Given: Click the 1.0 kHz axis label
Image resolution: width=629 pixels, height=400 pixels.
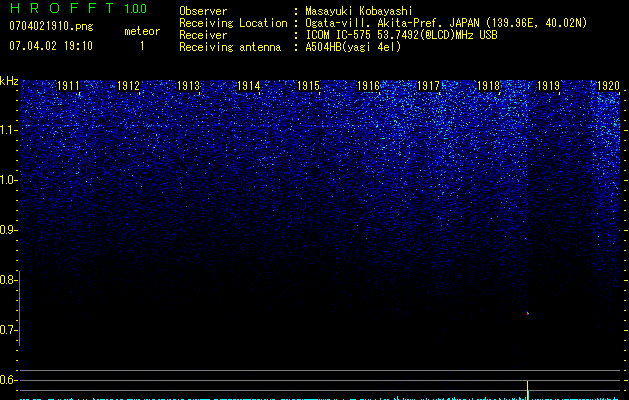Looking at the screenshot, I should tap(8, 180).
